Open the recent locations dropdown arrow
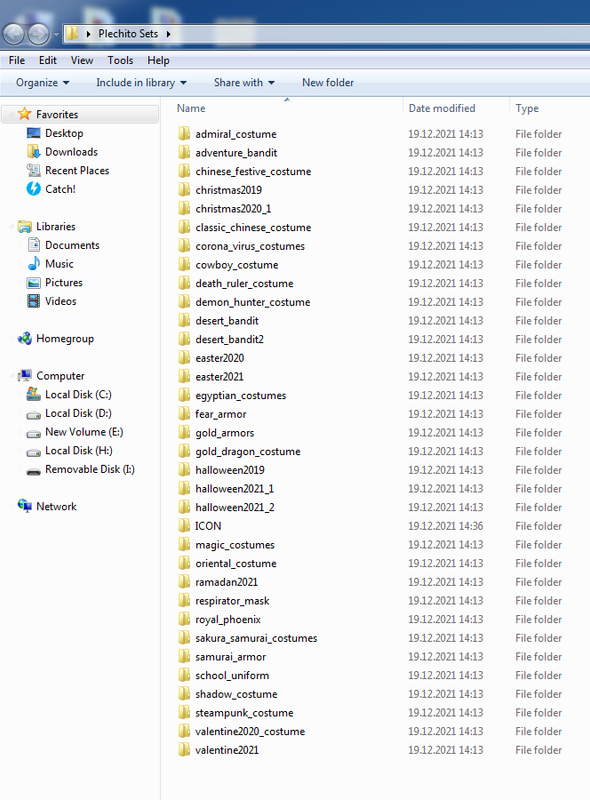Image resolution: width=590 pixels, height=800 pixels. [56, 35]
